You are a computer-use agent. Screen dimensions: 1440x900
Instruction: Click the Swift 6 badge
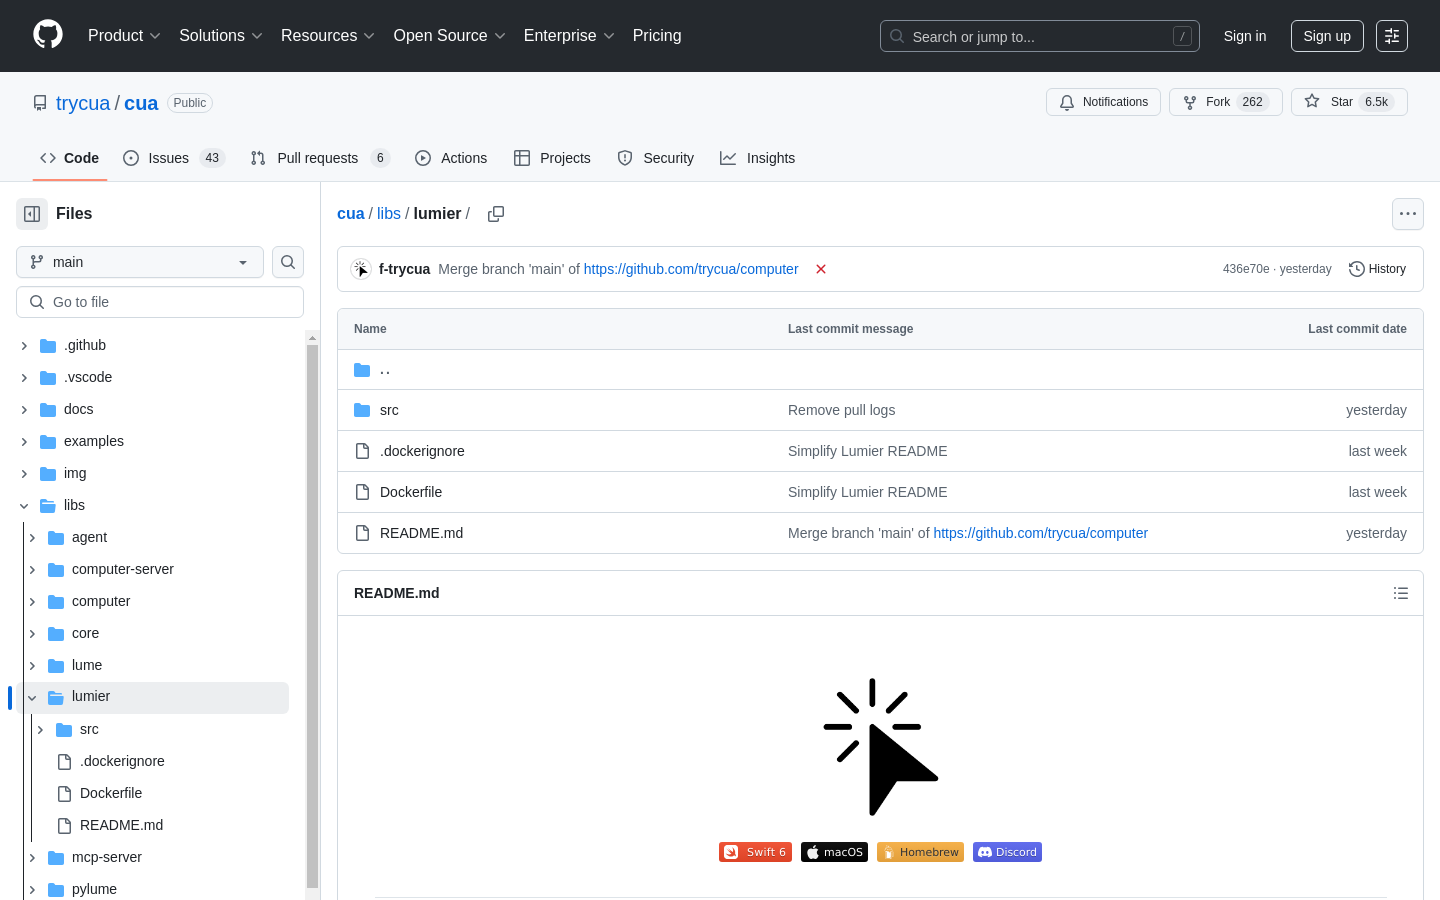[755, 852]
